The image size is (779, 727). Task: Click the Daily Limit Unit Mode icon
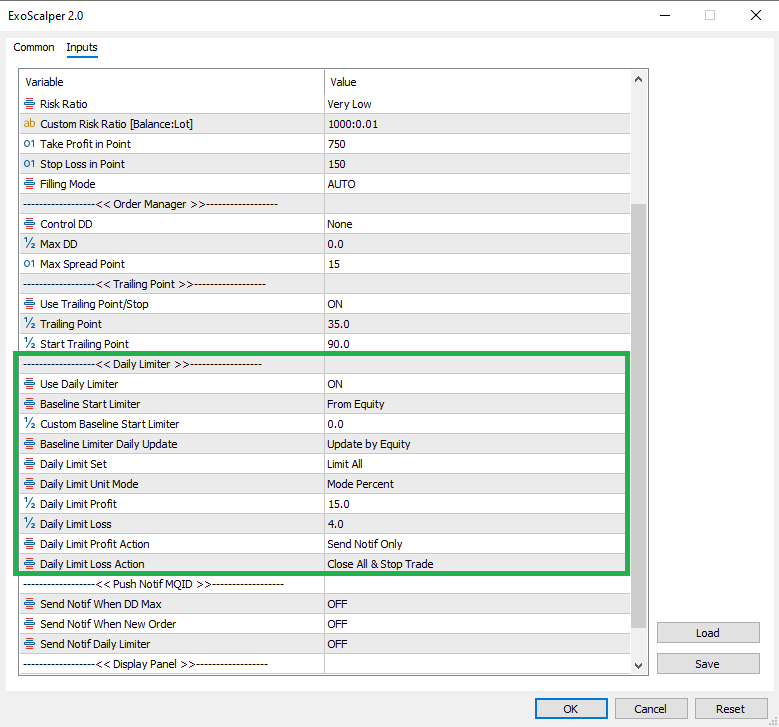[x=29, y=484]
